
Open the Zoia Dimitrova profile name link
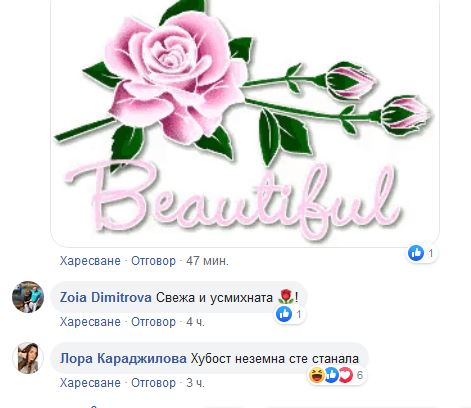click(x=106, y=297)
